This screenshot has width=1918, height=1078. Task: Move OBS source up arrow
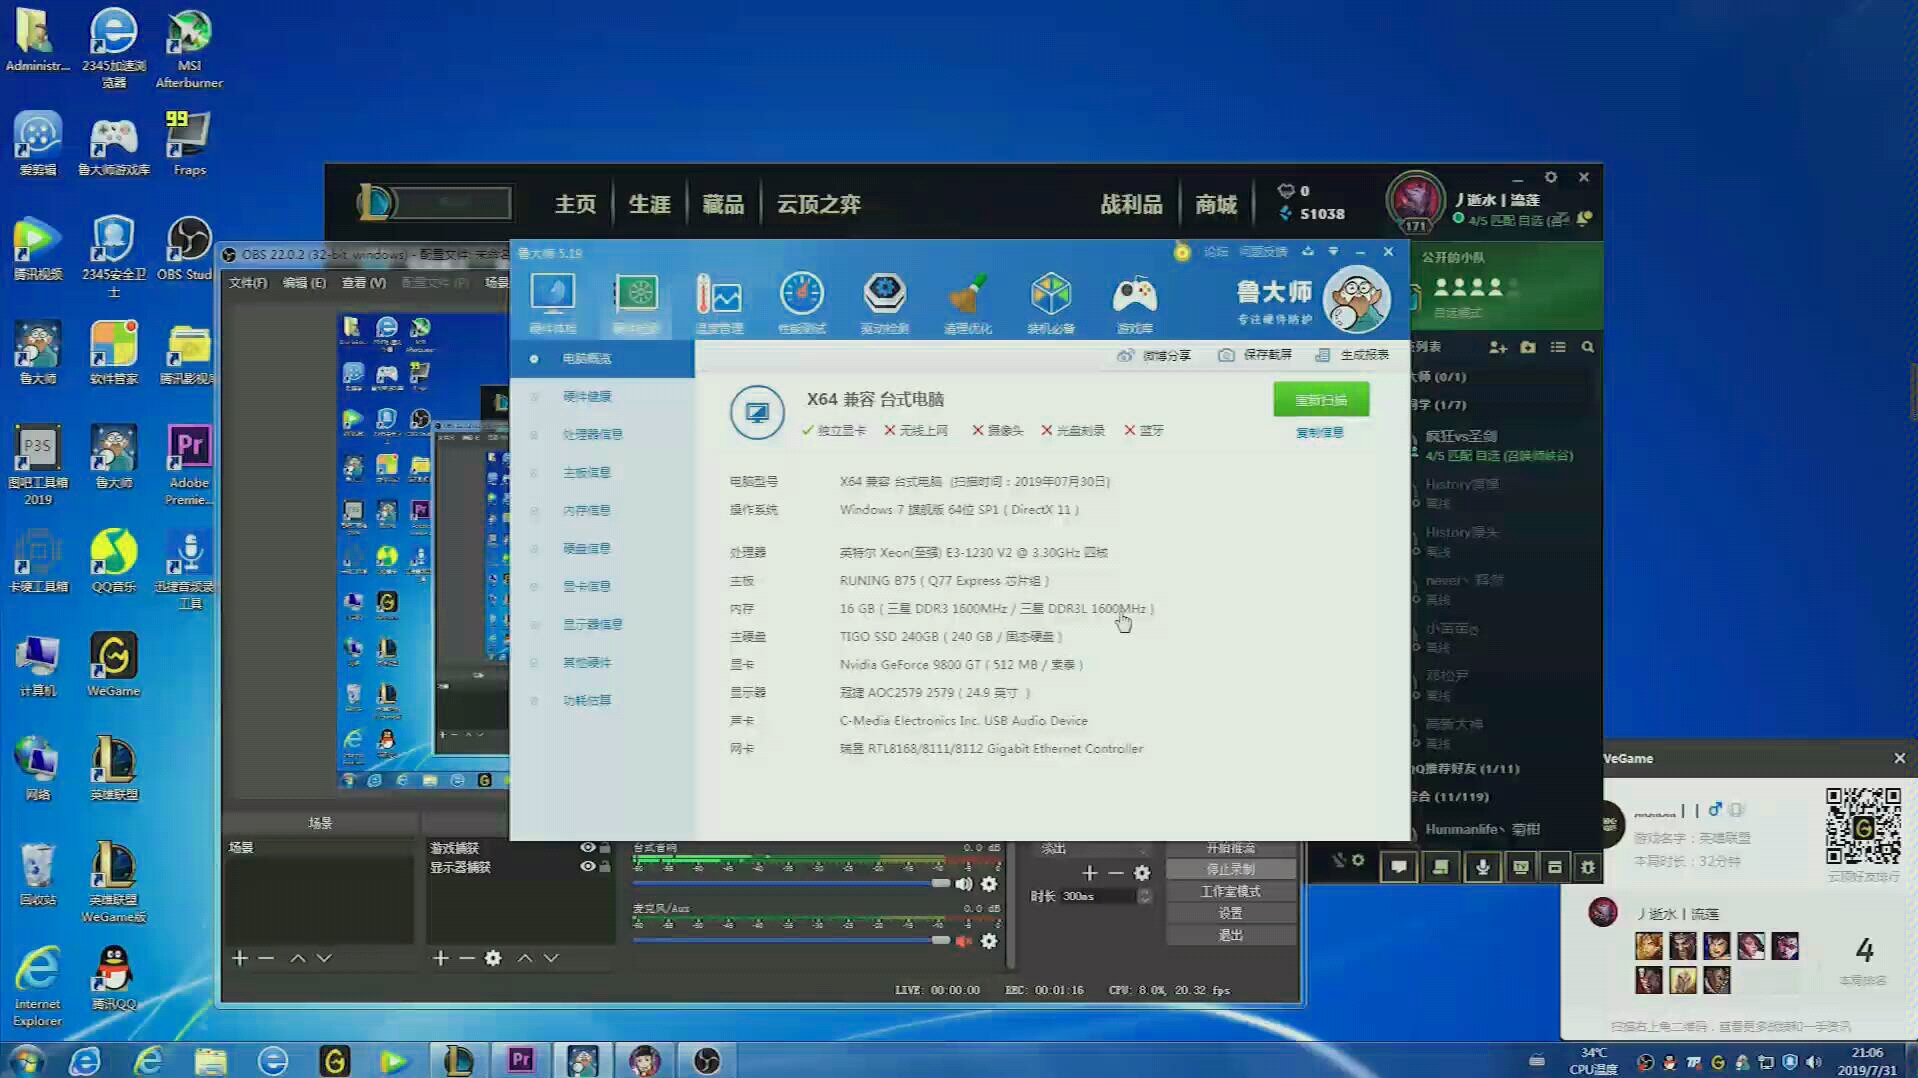tap(525, 958)
